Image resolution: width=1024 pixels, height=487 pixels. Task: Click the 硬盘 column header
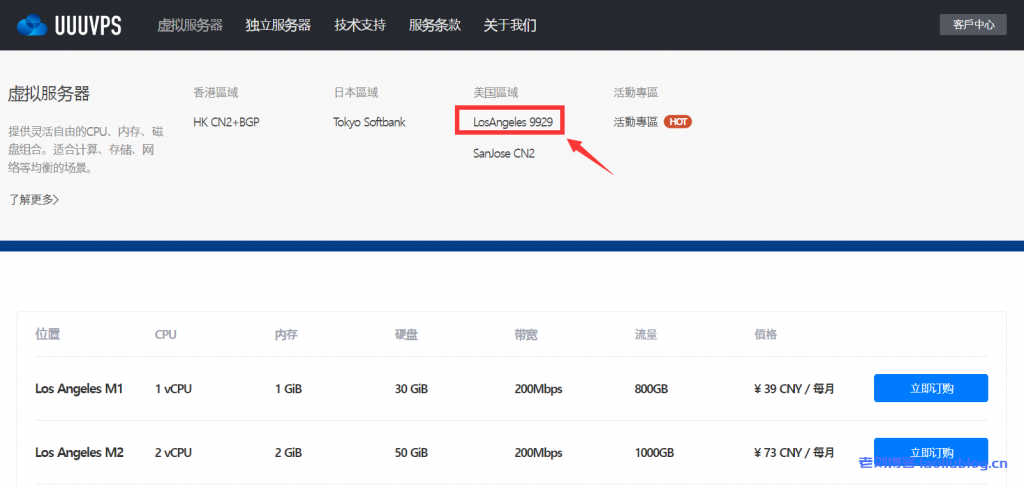point(406,334)
